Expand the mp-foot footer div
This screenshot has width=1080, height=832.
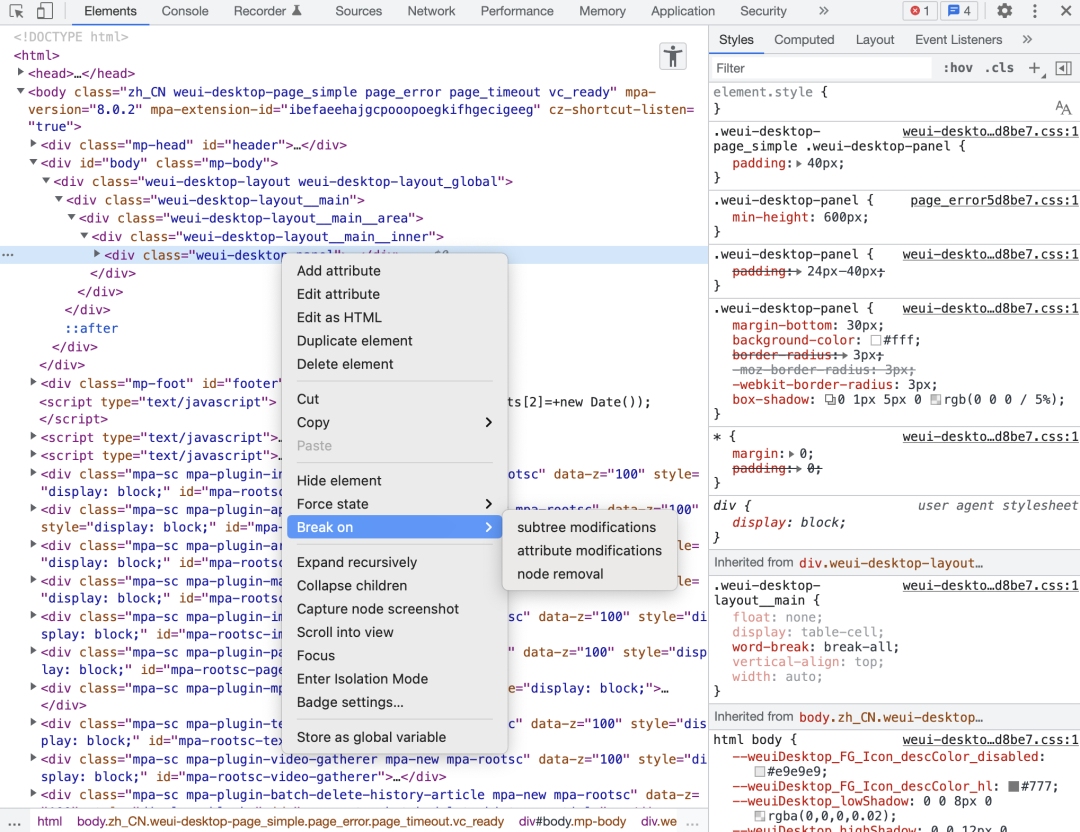point(33,382)
